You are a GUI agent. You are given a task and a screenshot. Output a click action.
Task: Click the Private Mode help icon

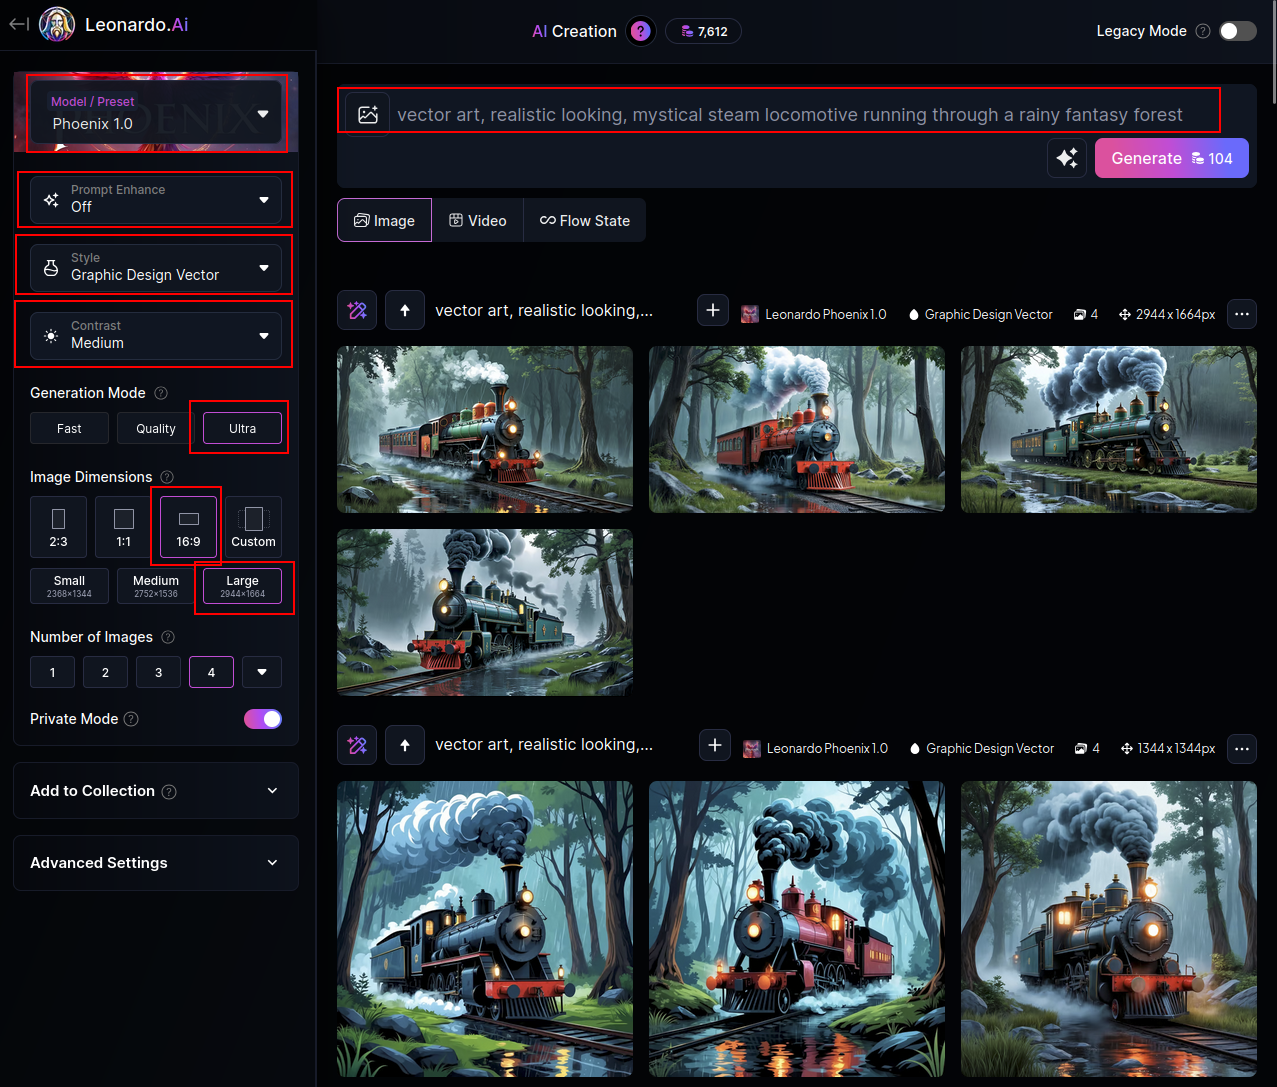(x=131, y=719)
